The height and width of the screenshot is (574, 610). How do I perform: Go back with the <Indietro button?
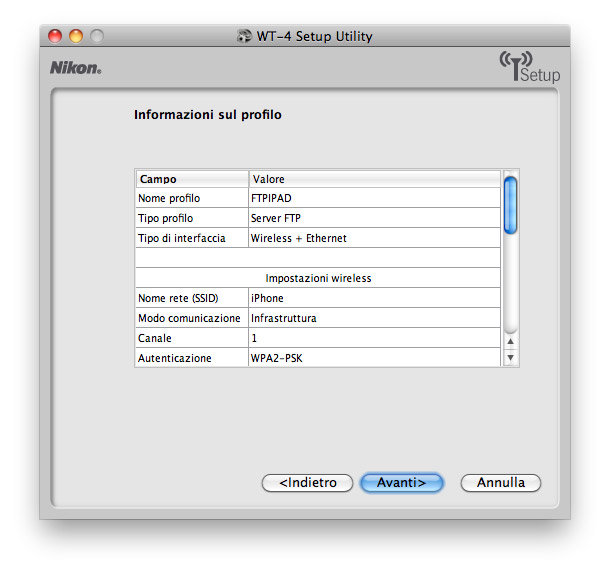pyautogui.click(x=307, y=483)
